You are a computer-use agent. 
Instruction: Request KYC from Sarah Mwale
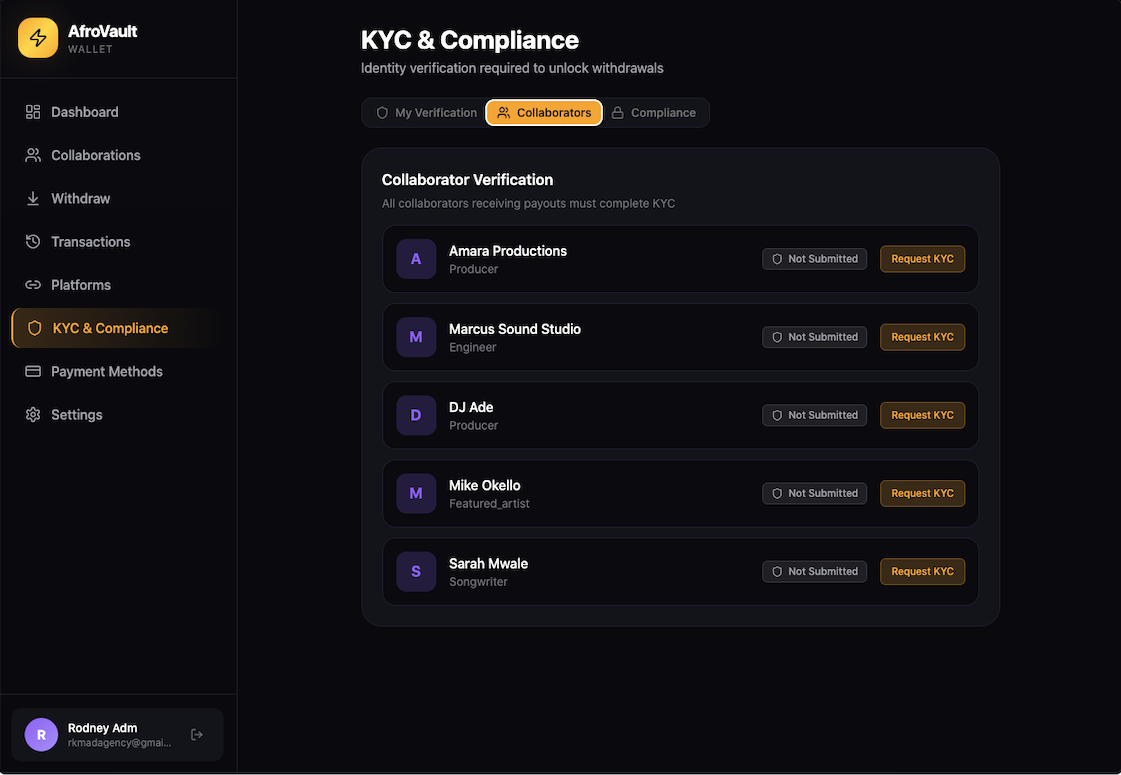[922, 571]
